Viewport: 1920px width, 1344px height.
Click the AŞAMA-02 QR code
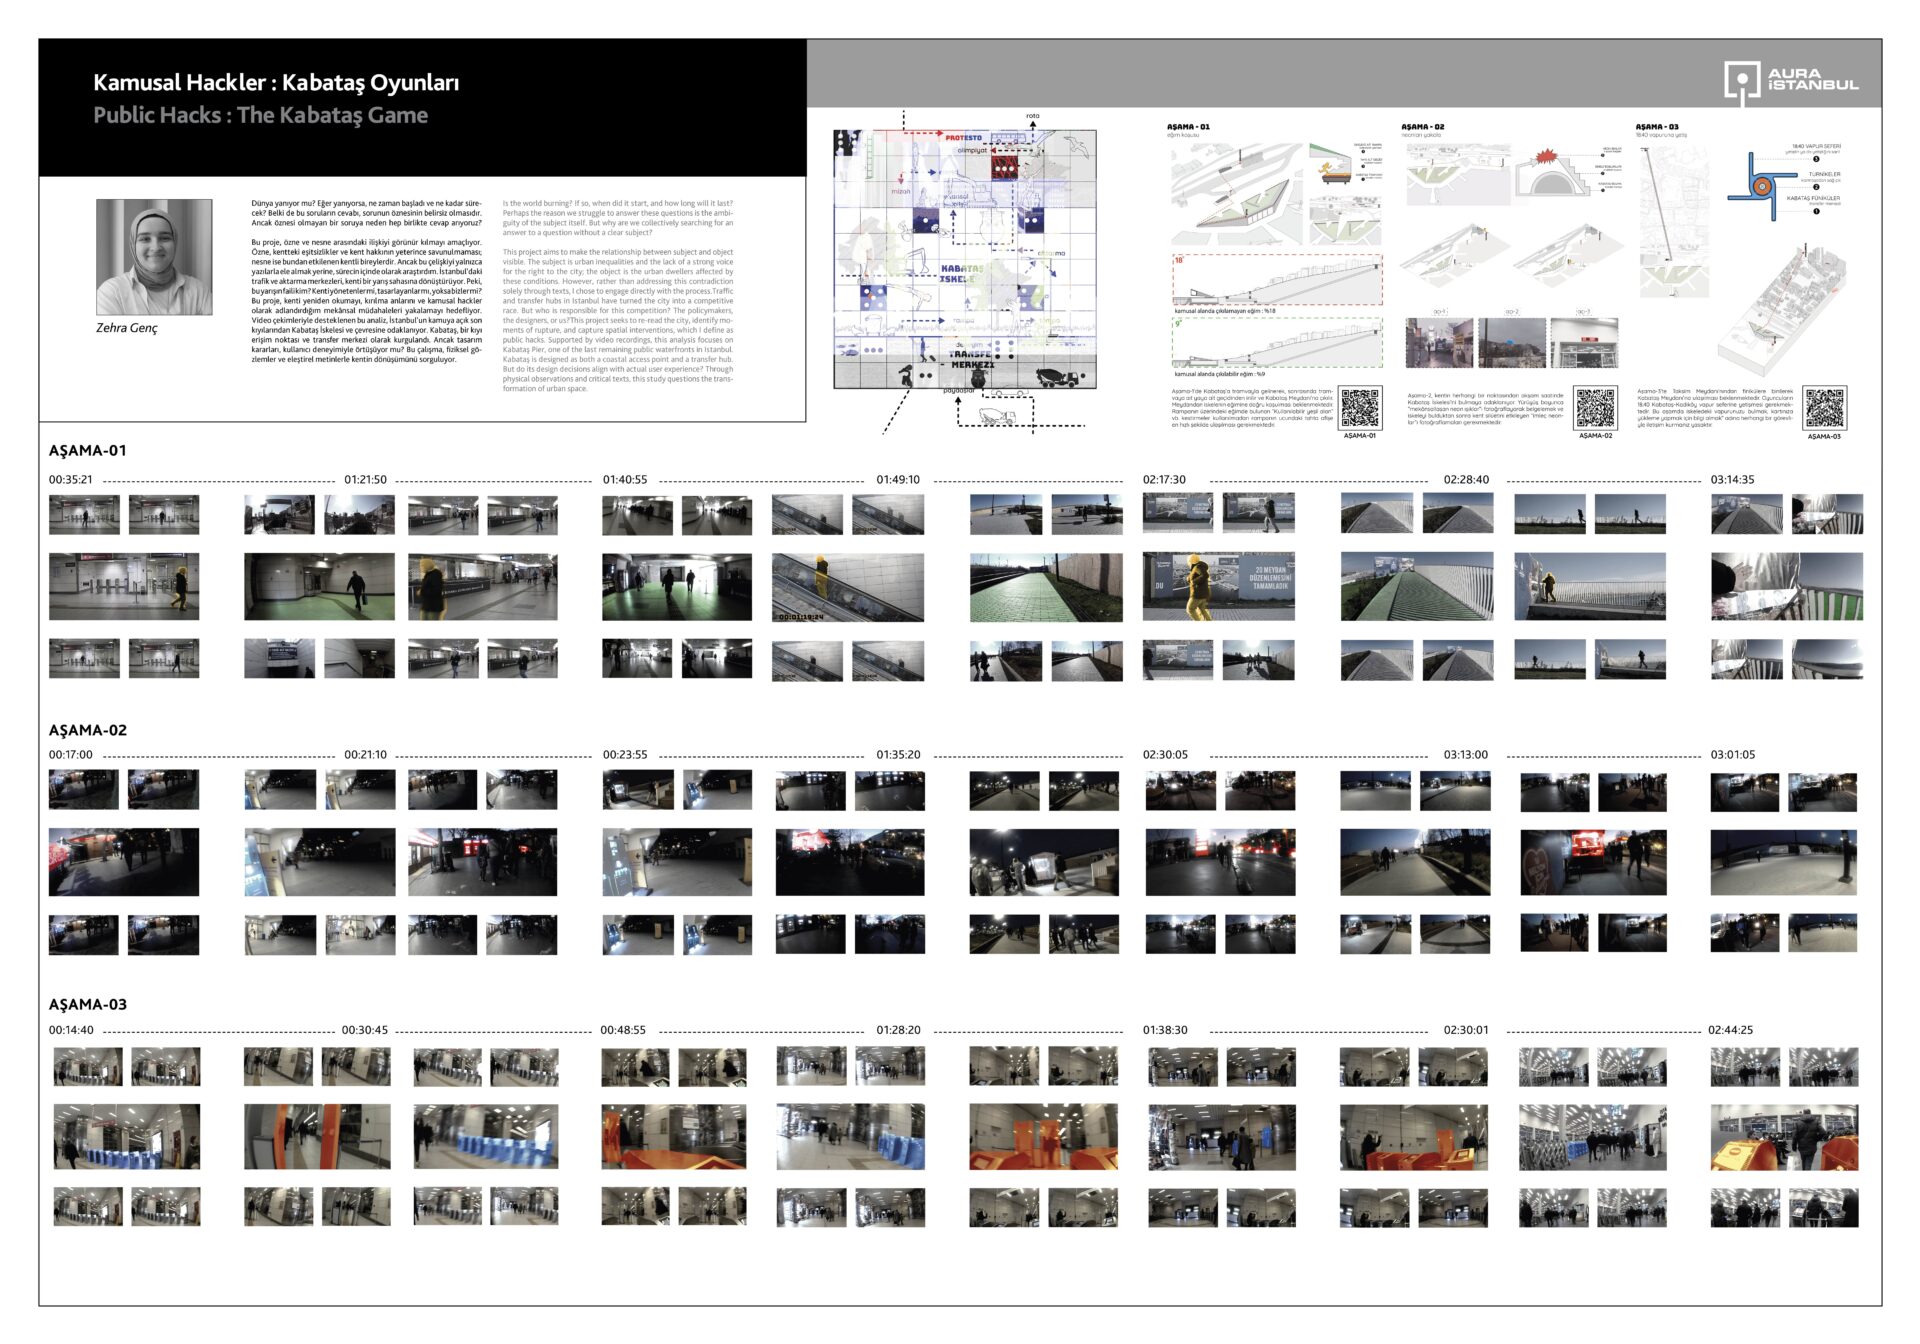(x=1595, y=408)
